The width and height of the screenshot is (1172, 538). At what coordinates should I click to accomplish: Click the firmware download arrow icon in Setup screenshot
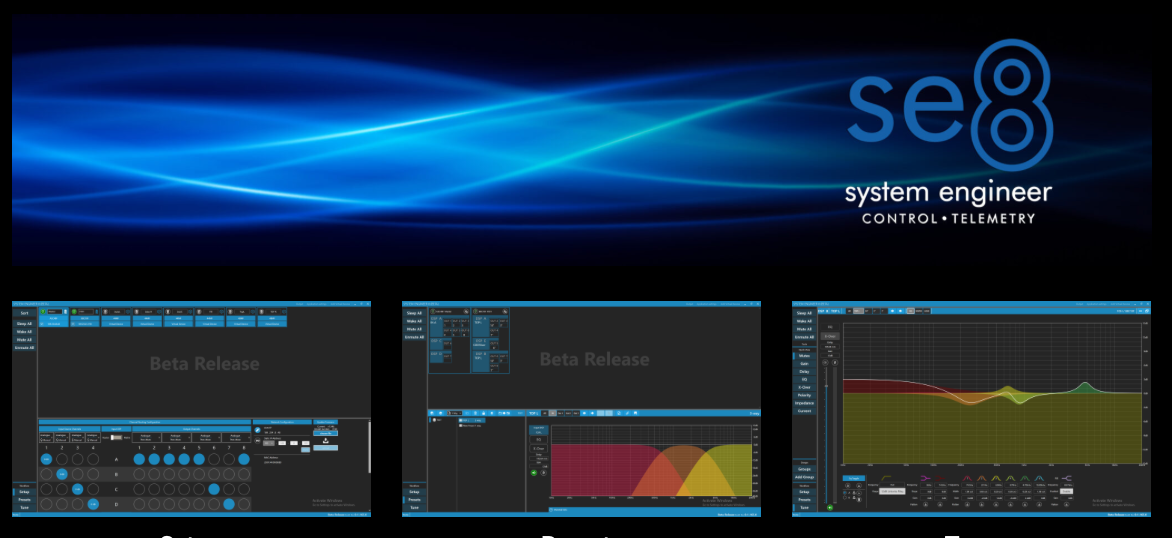[326, 440]
